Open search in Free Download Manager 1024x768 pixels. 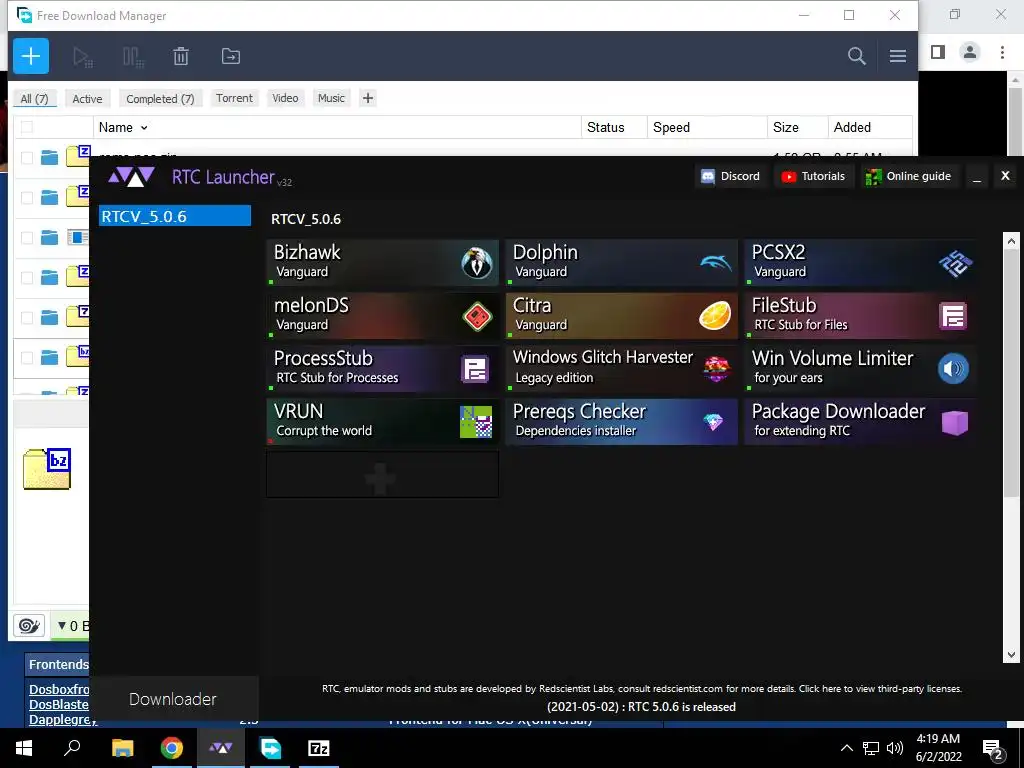856,56
